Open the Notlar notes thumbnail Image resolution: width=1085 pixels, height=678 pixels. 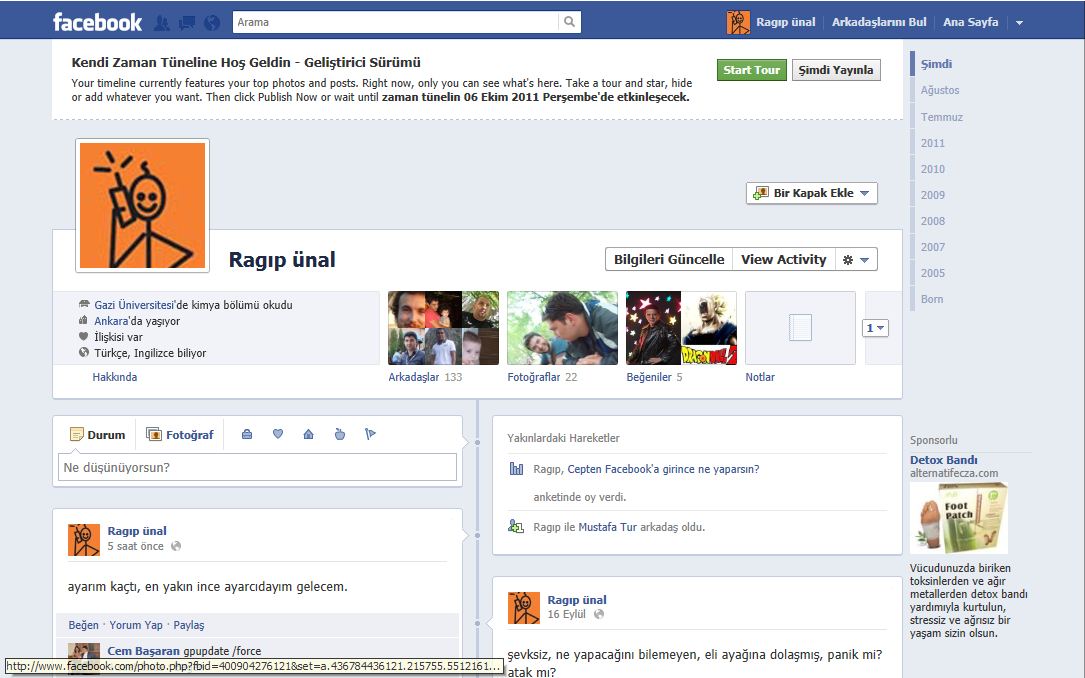[801, 328]
